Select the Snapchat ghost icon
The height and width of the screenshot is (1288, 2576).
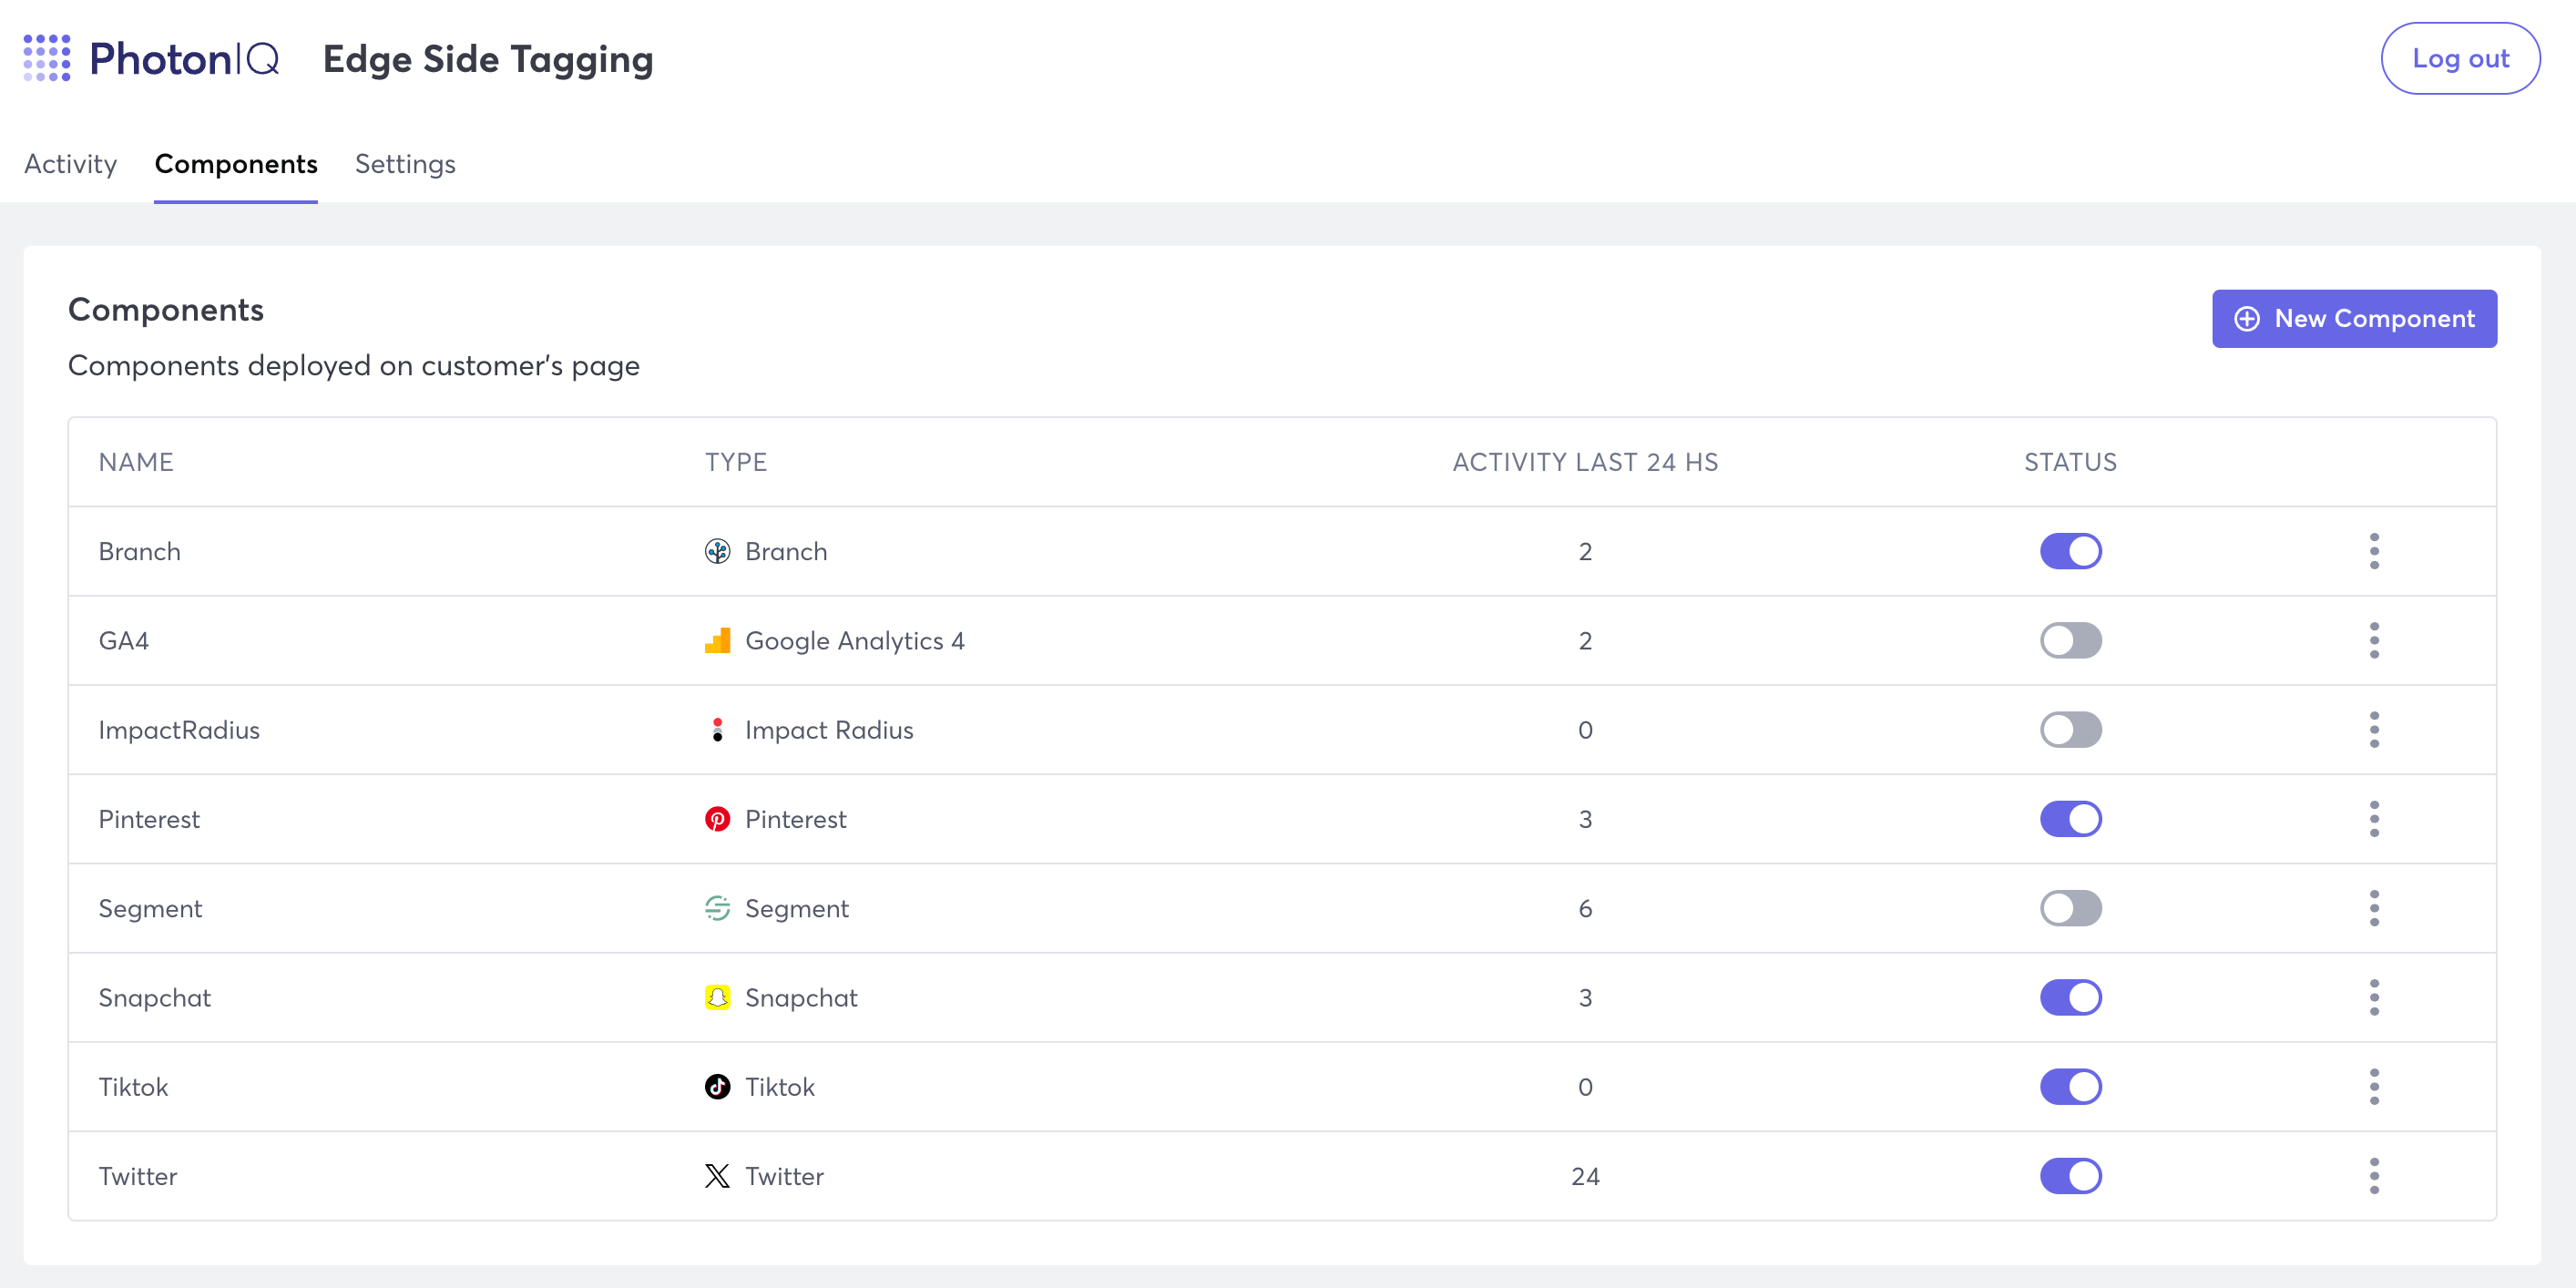[x=717, y=997]
